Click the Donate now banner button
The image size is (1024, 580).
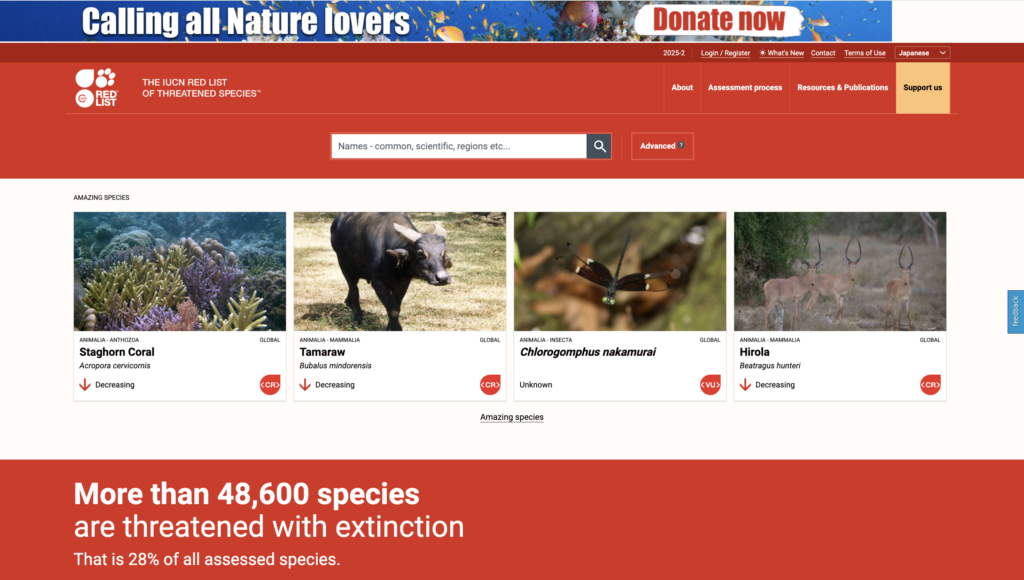click(x=718, y=20)
